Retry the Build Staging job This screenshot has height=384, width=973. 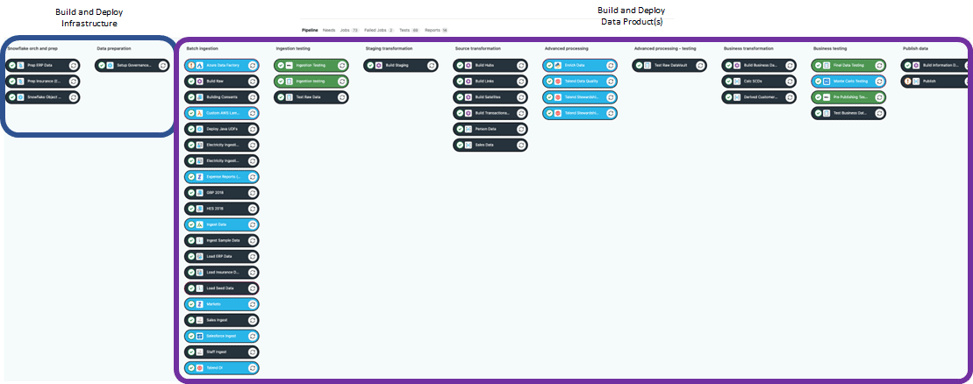tap(431, 65)
